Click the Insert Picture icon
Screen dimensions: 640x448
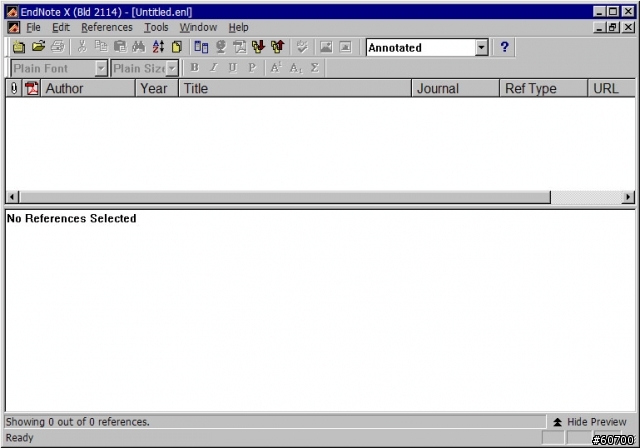(x=326, y=47)
